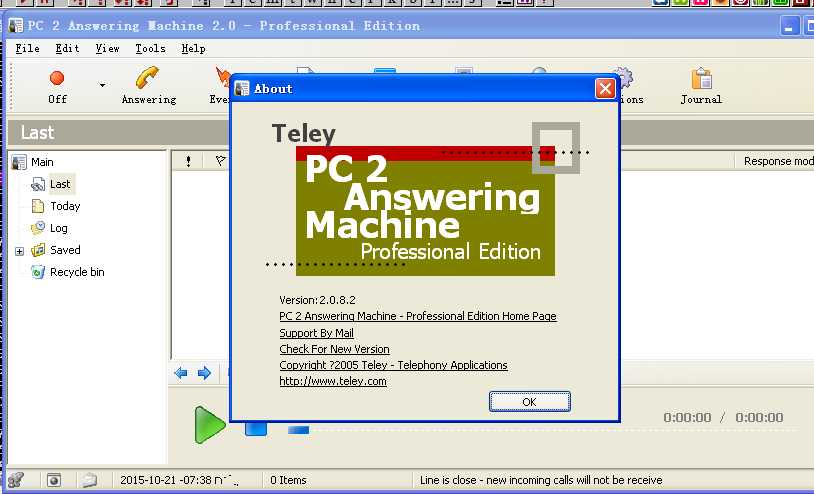
Task: Click the Response mode column header
Action: pyautogui.click(x=778, y=161)
